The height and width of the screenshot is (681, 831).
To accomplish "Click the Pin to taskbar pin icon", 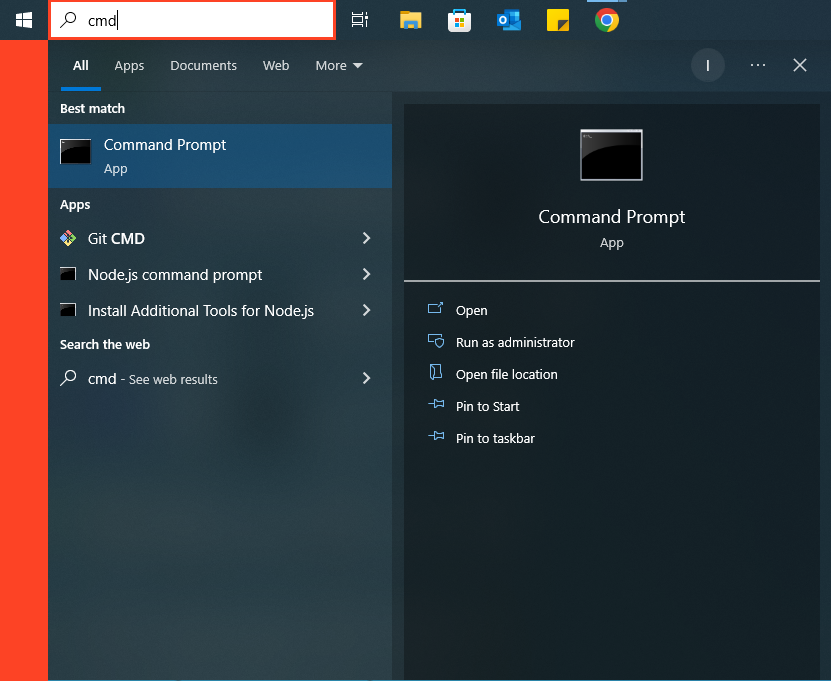I will (x=436, y=436).
